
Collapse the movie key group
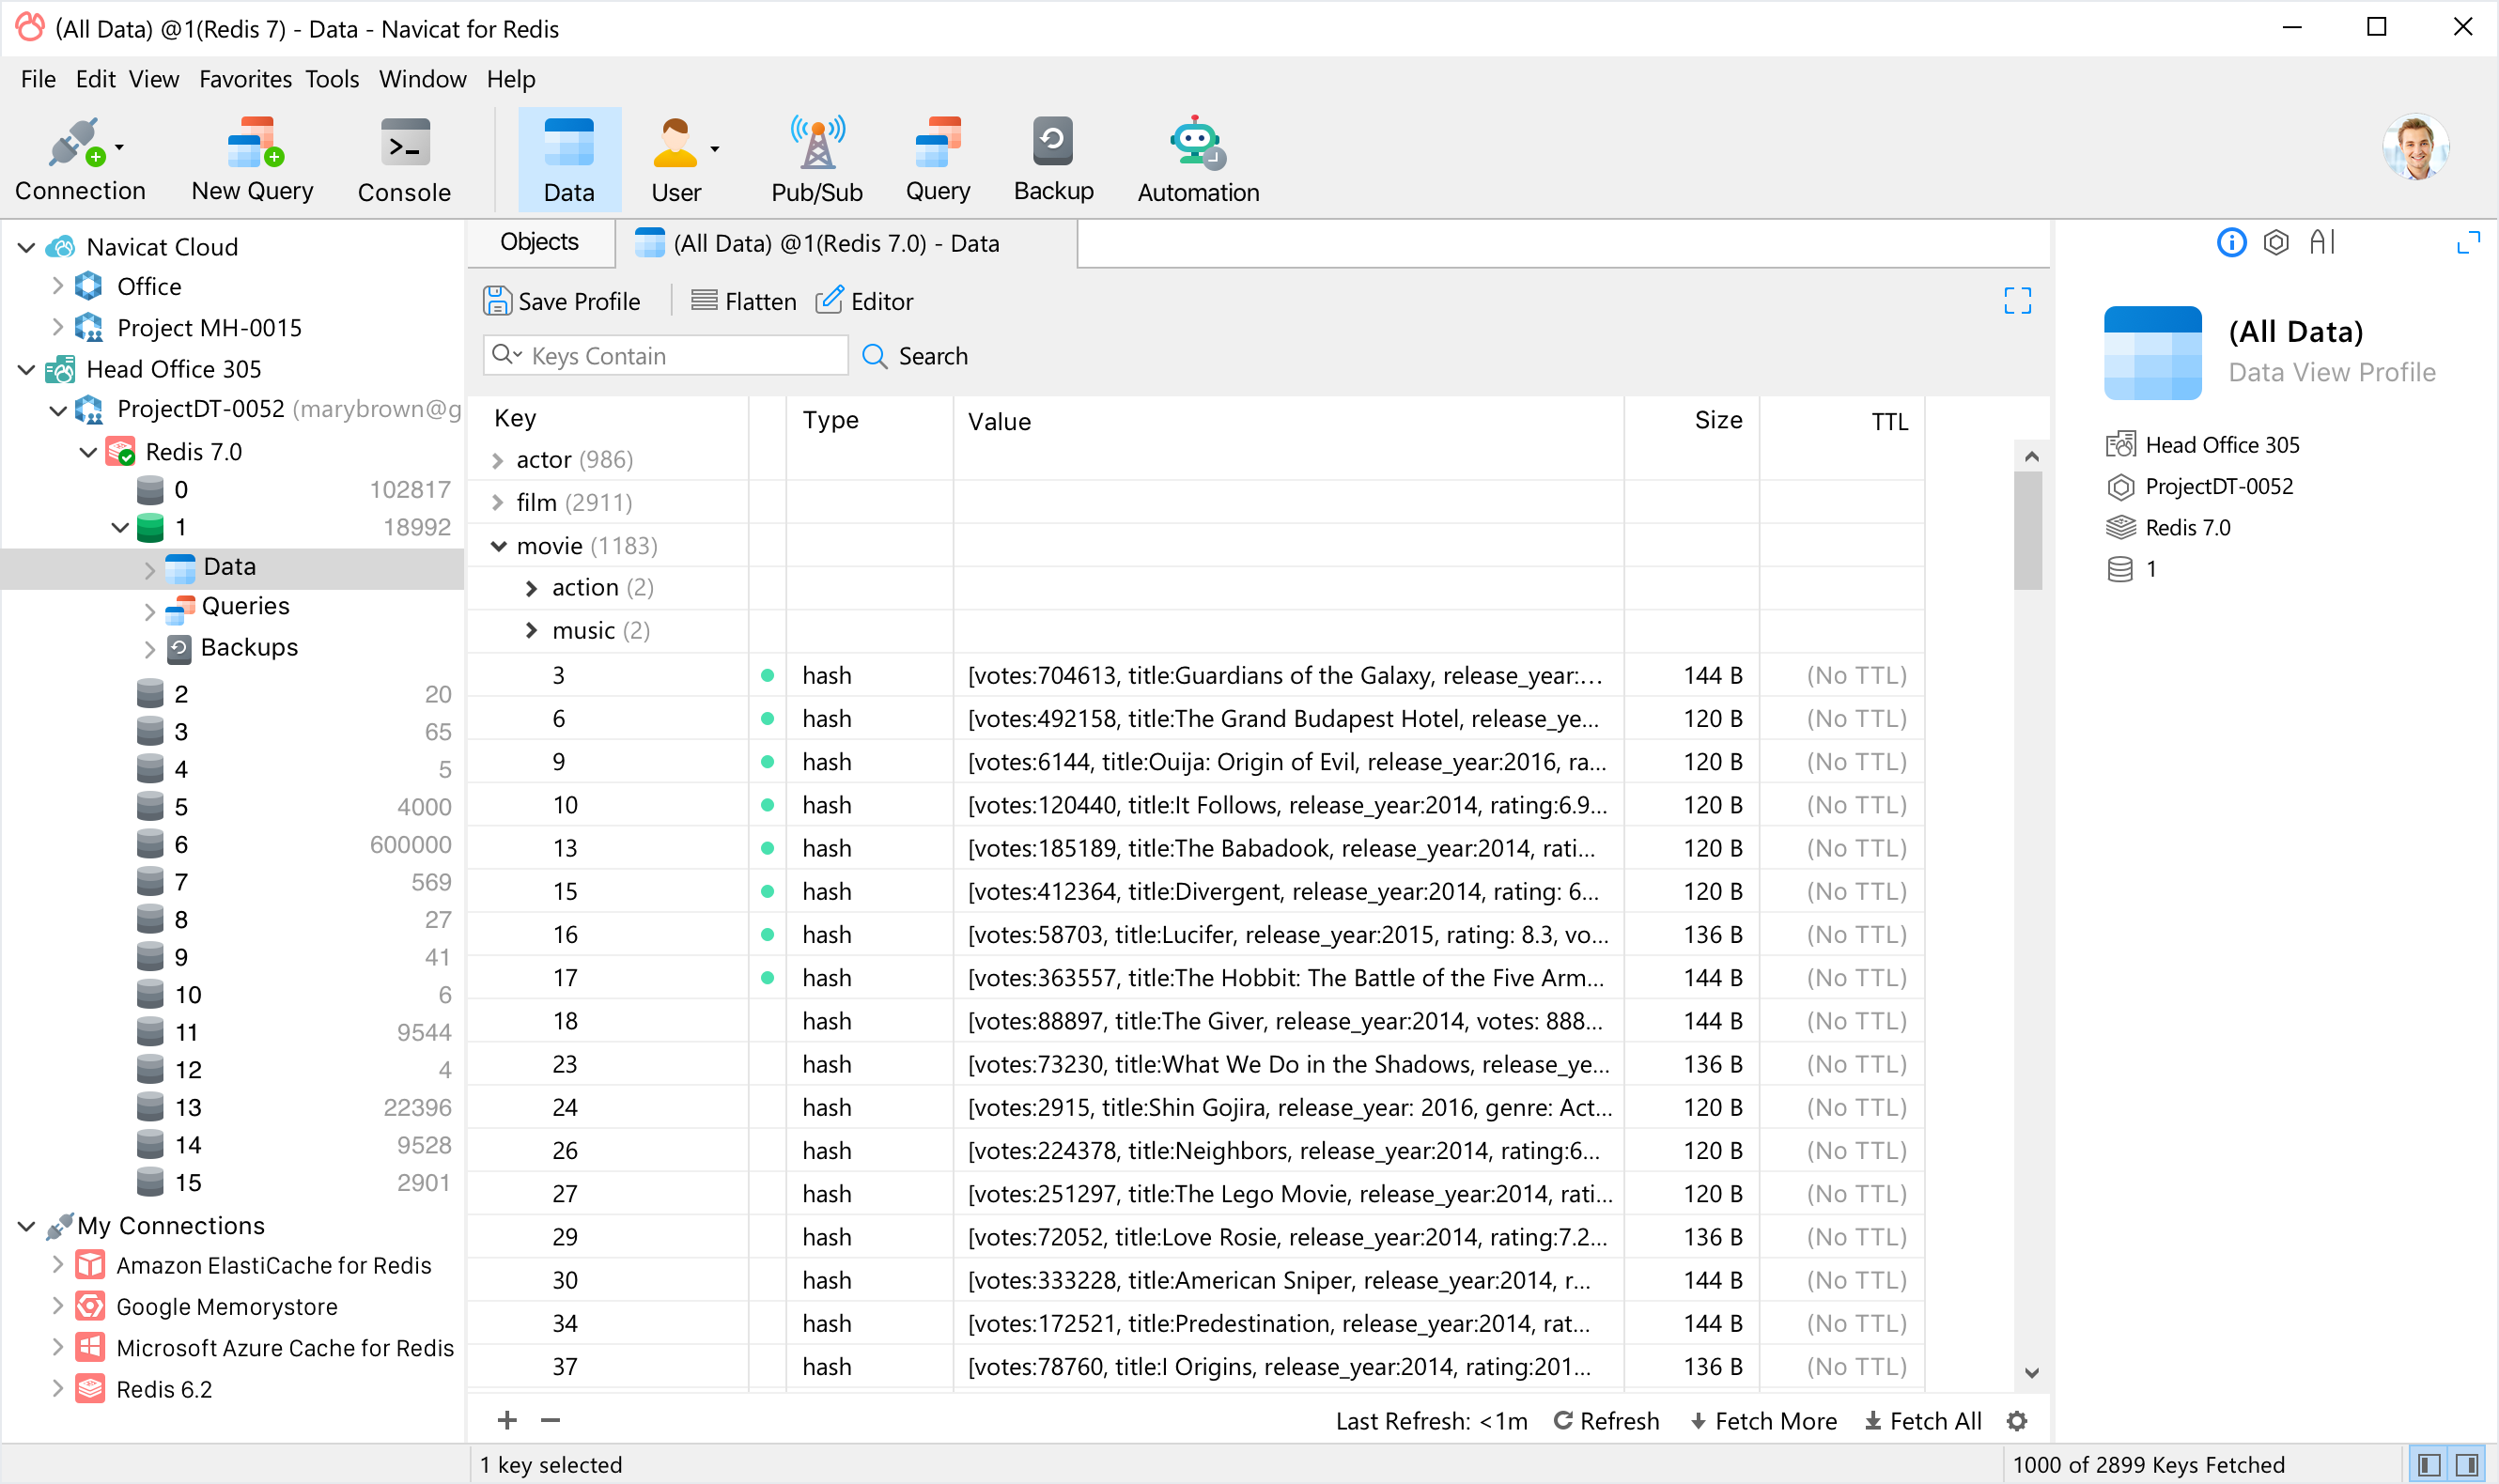pyautogui.click(x=498, y=546)
